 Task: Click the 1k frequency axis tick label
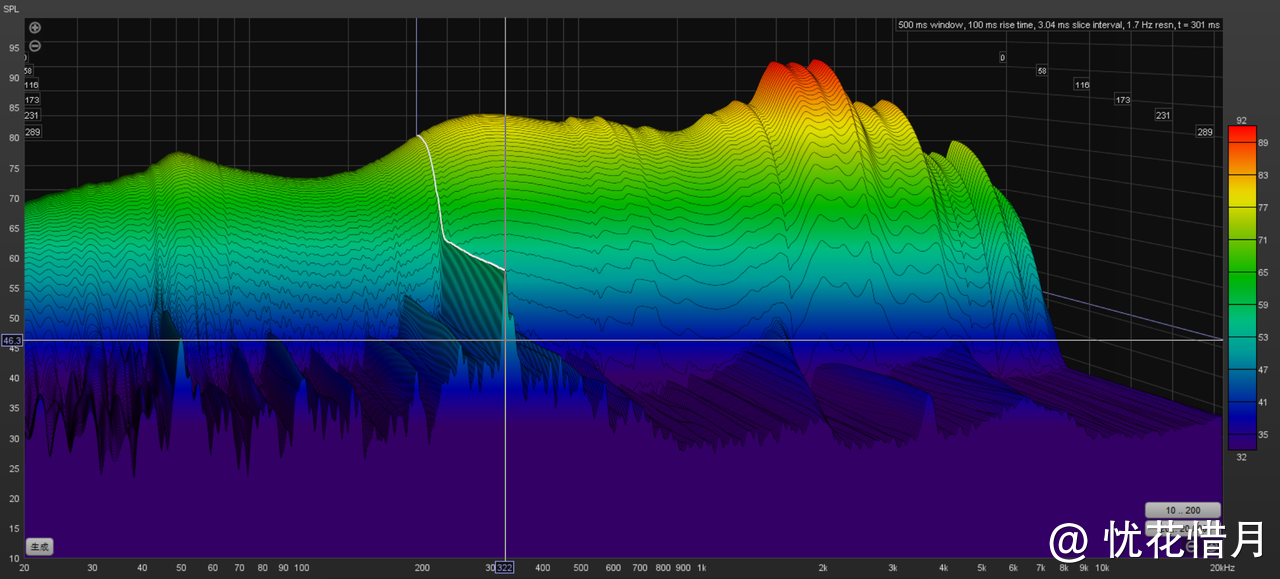[x=701, y=568]
